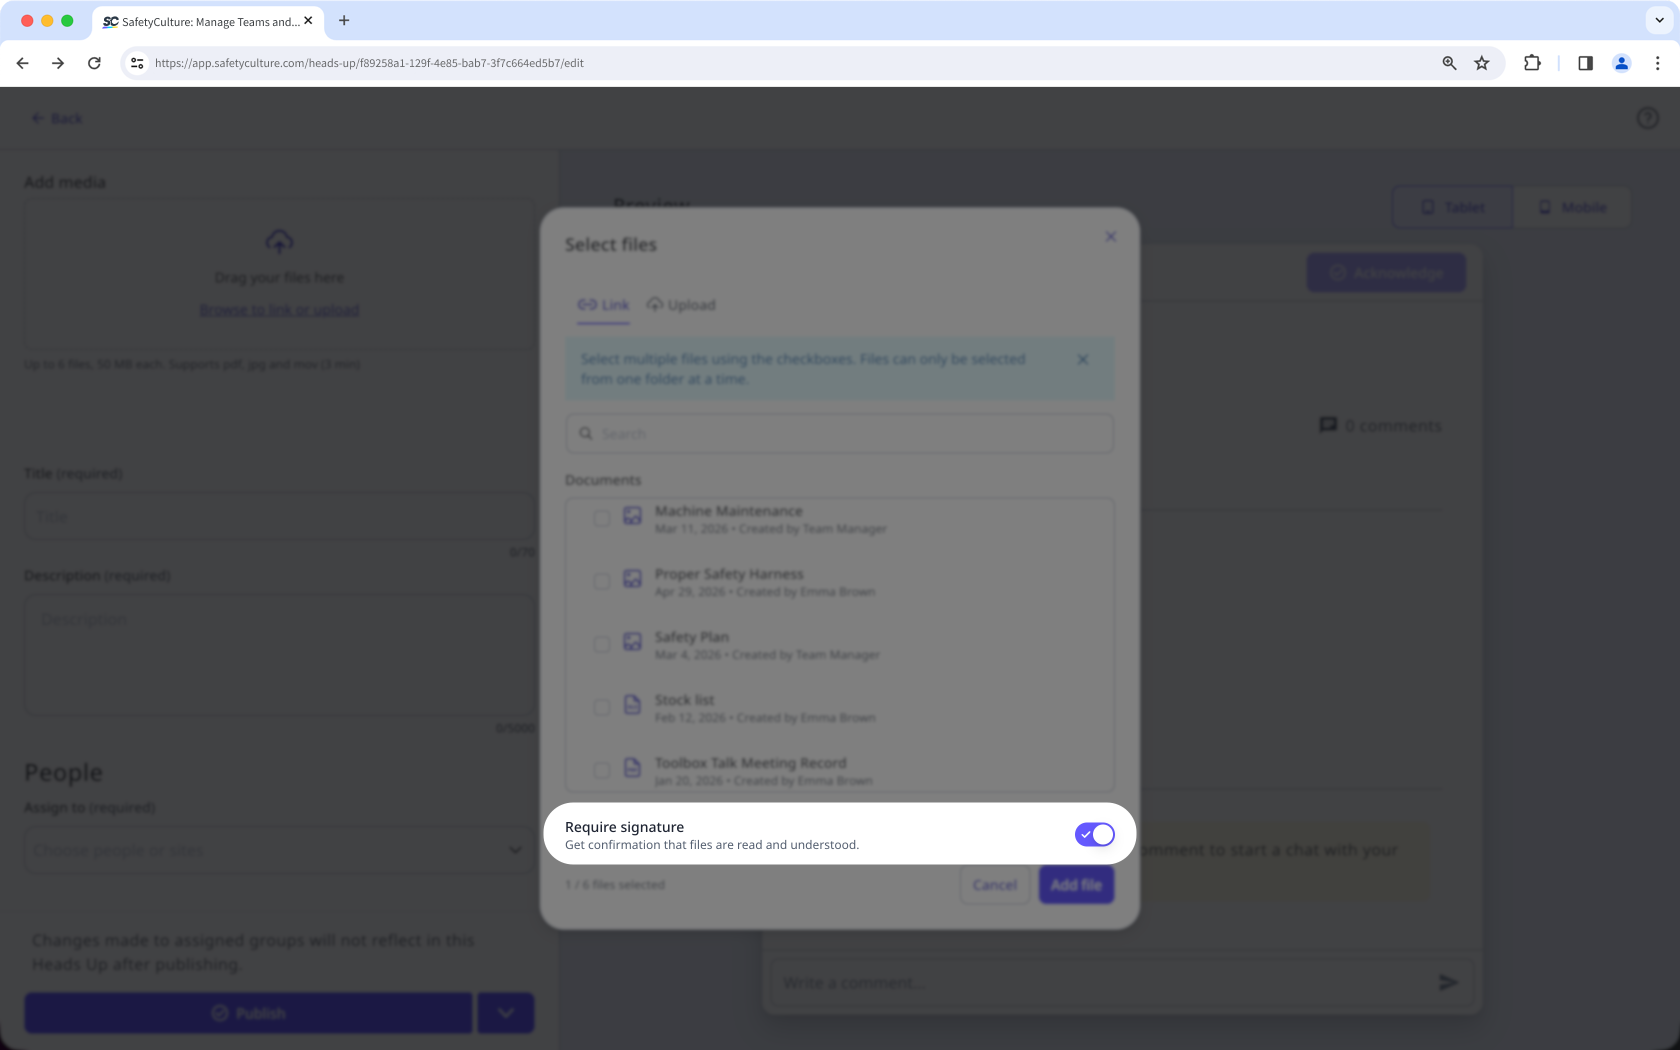Screen dimensions: 1680x1050
Task: Check the Stock list file checkbox
Action: 601,707
